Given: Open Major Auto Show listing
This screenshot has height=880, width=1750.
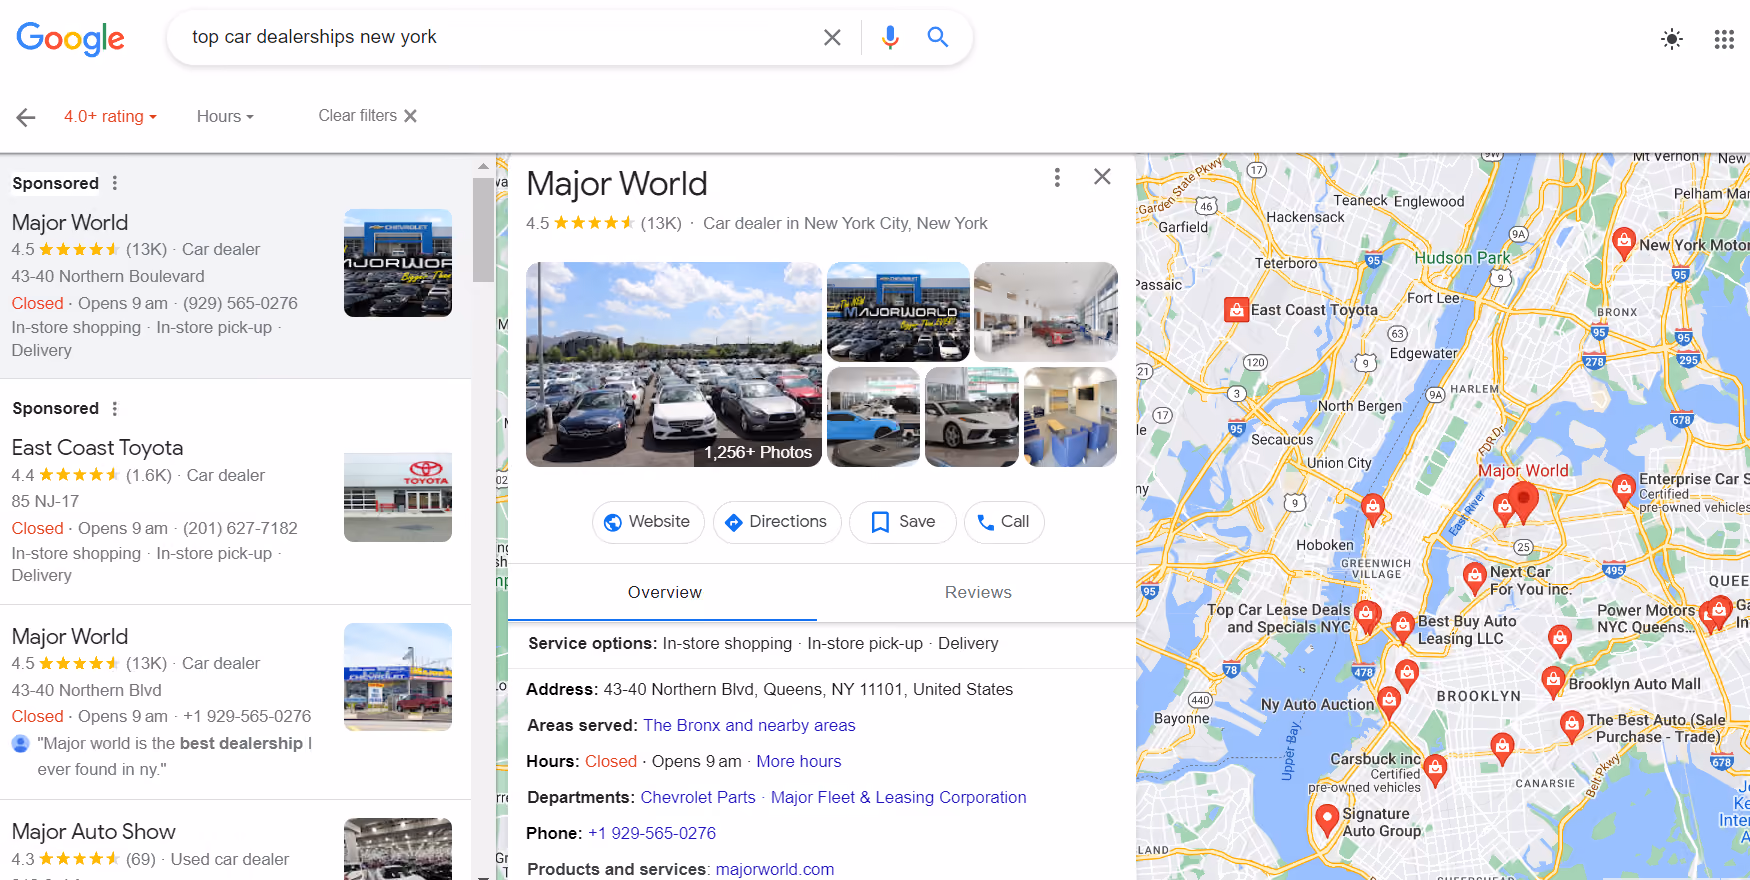Looking at the screenshot, I should pos(93,831).
